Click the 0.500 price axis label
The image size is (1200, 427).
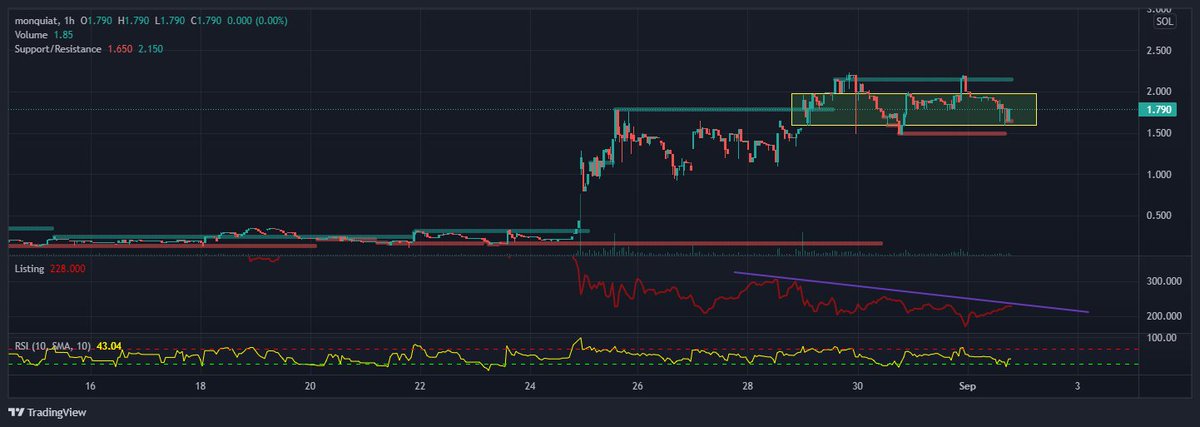1158,215
